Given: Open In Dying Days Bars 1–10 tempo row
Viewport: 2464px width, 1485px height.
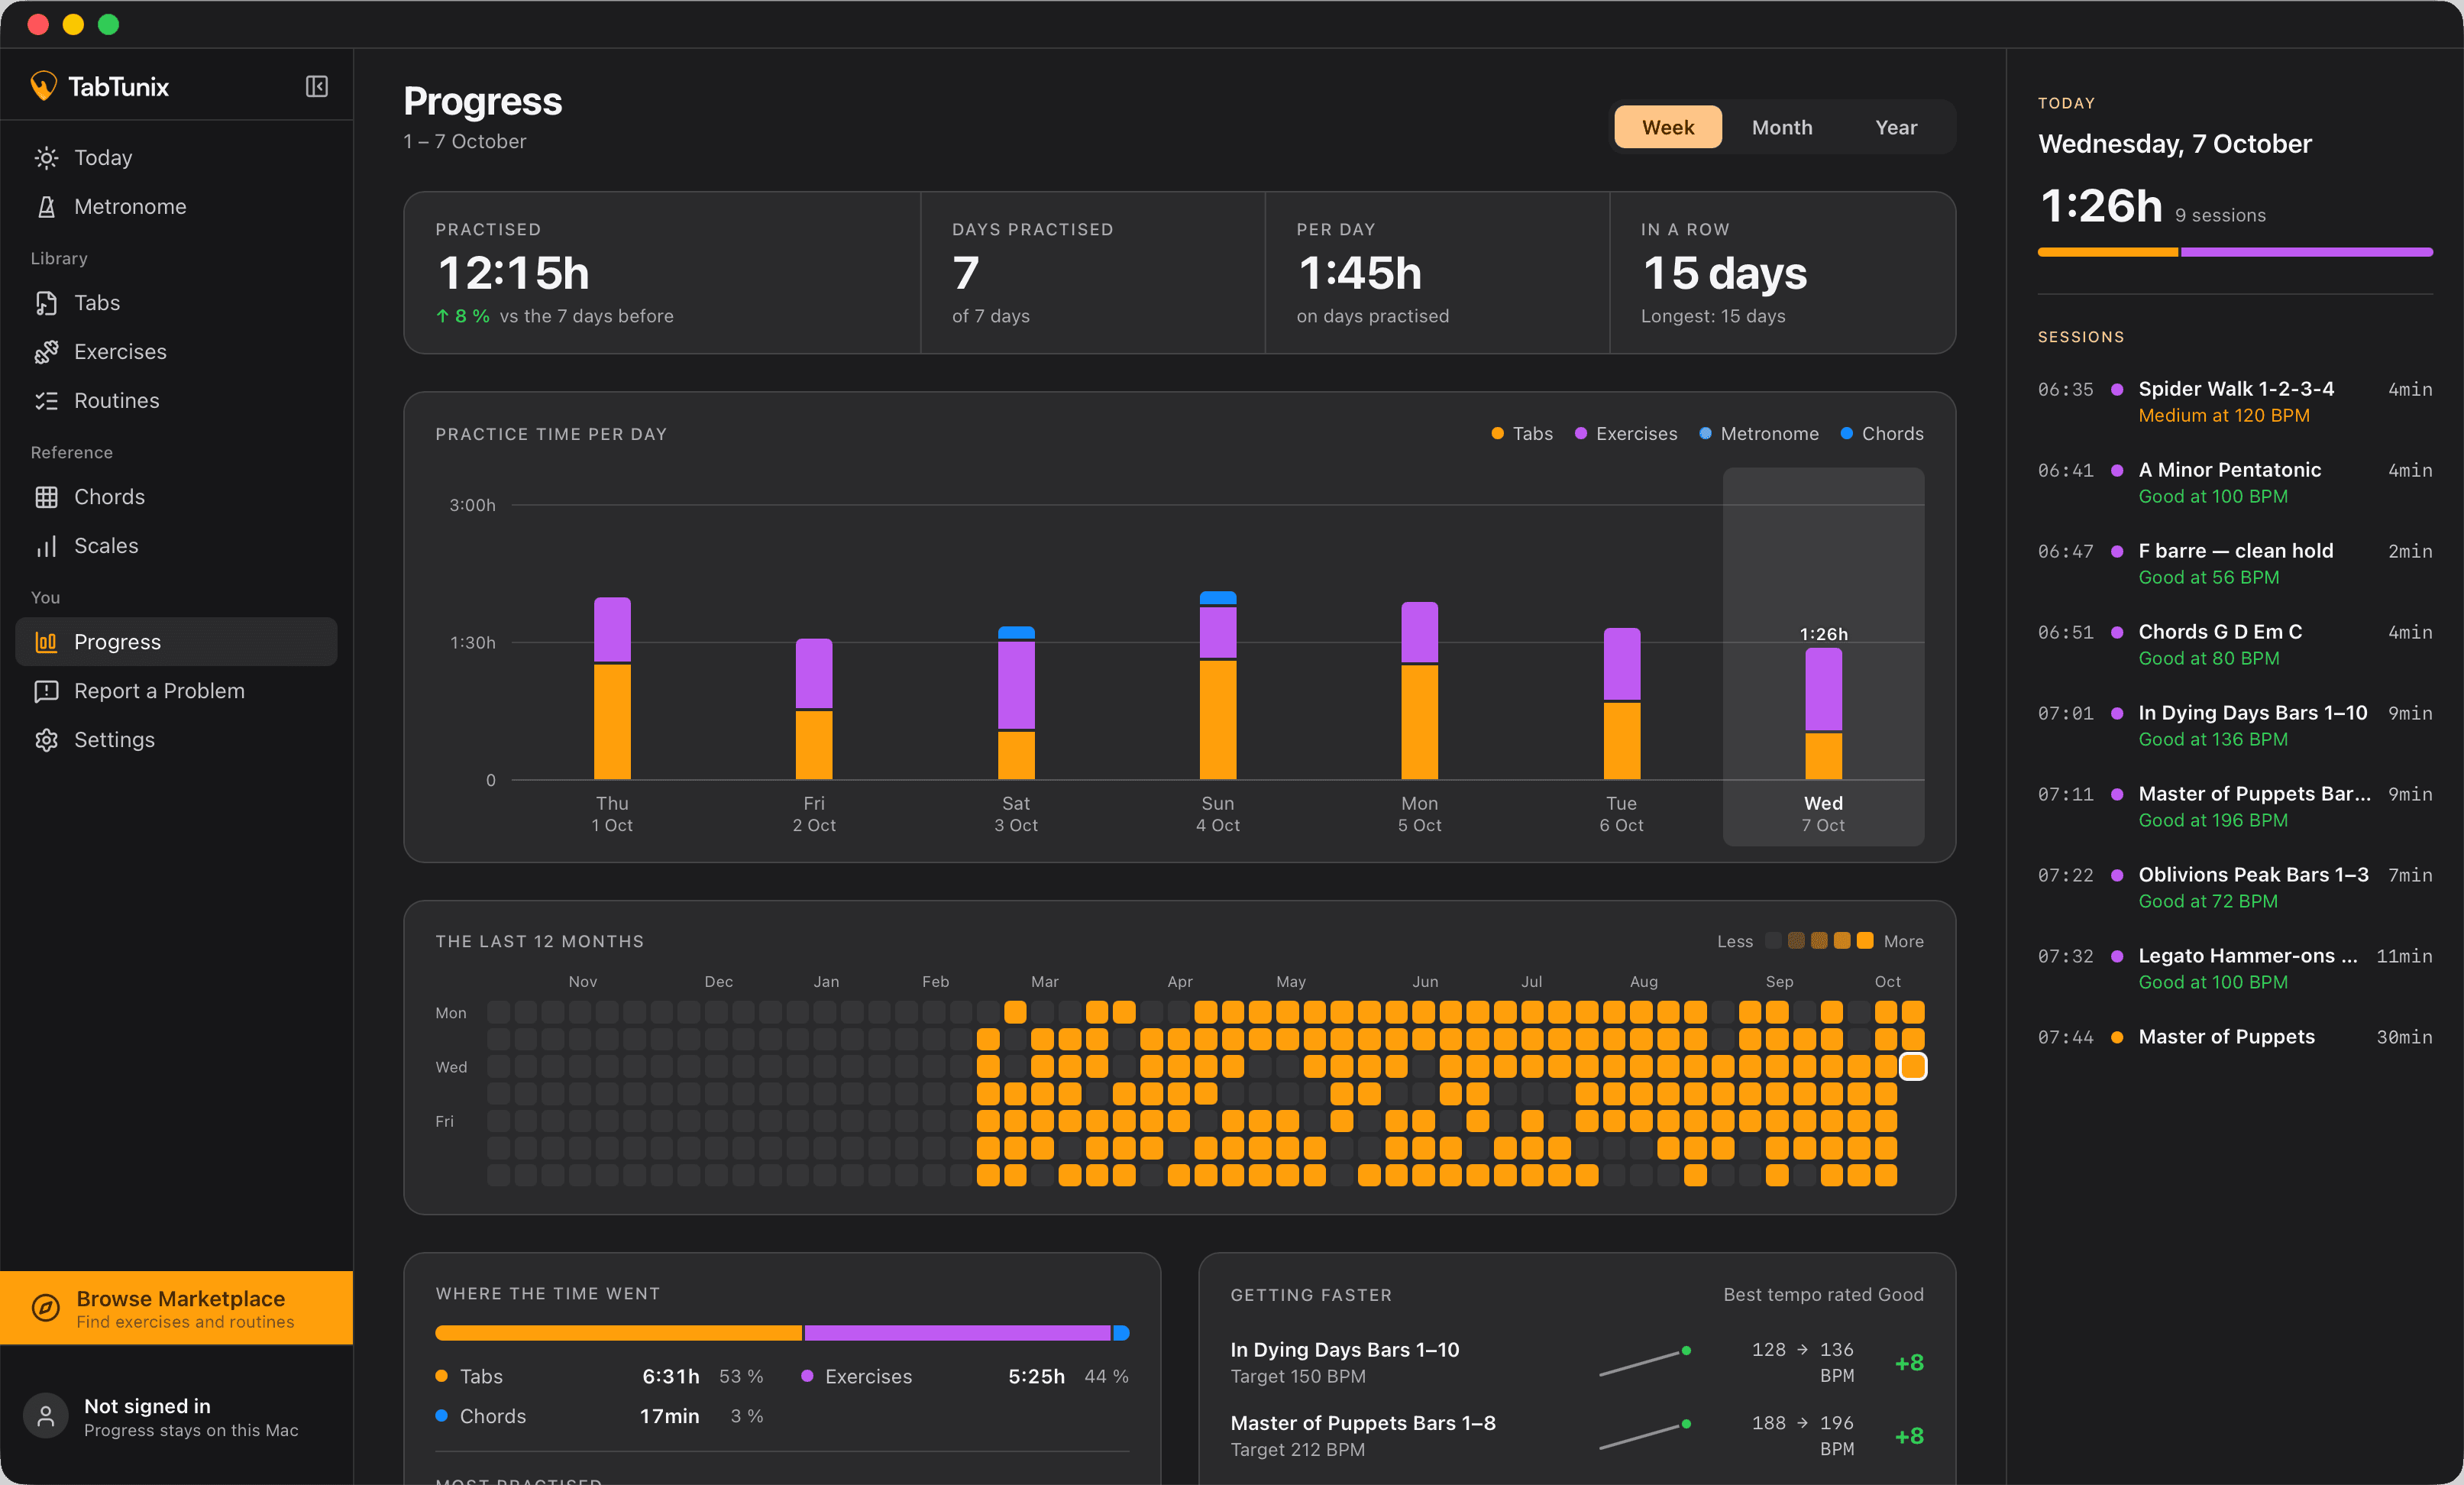Looking at the screenshot, I should pyautogui.click(x=1577, y=1362).
